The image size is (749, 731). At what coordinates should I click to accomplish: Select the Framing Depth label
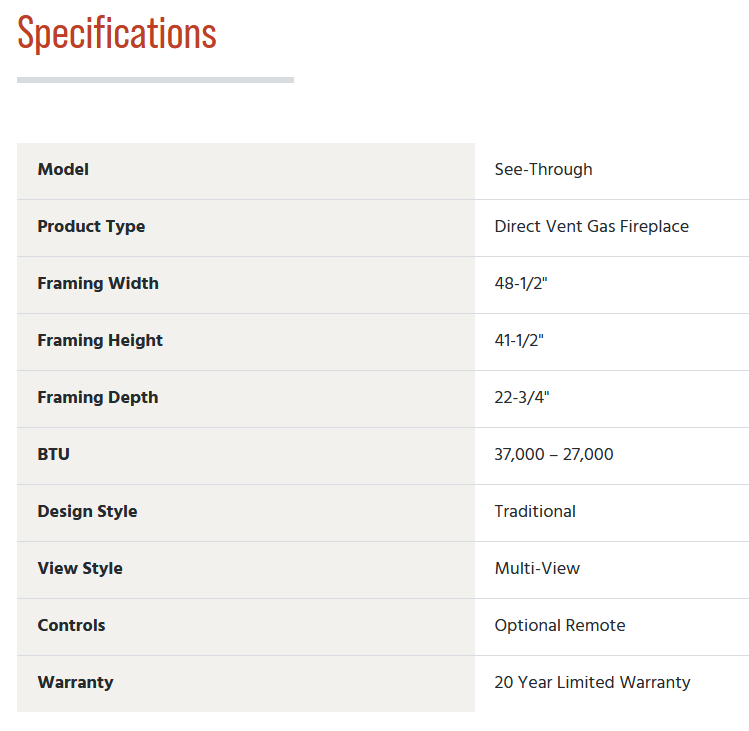pyautogui.click(x=98, y=398)
